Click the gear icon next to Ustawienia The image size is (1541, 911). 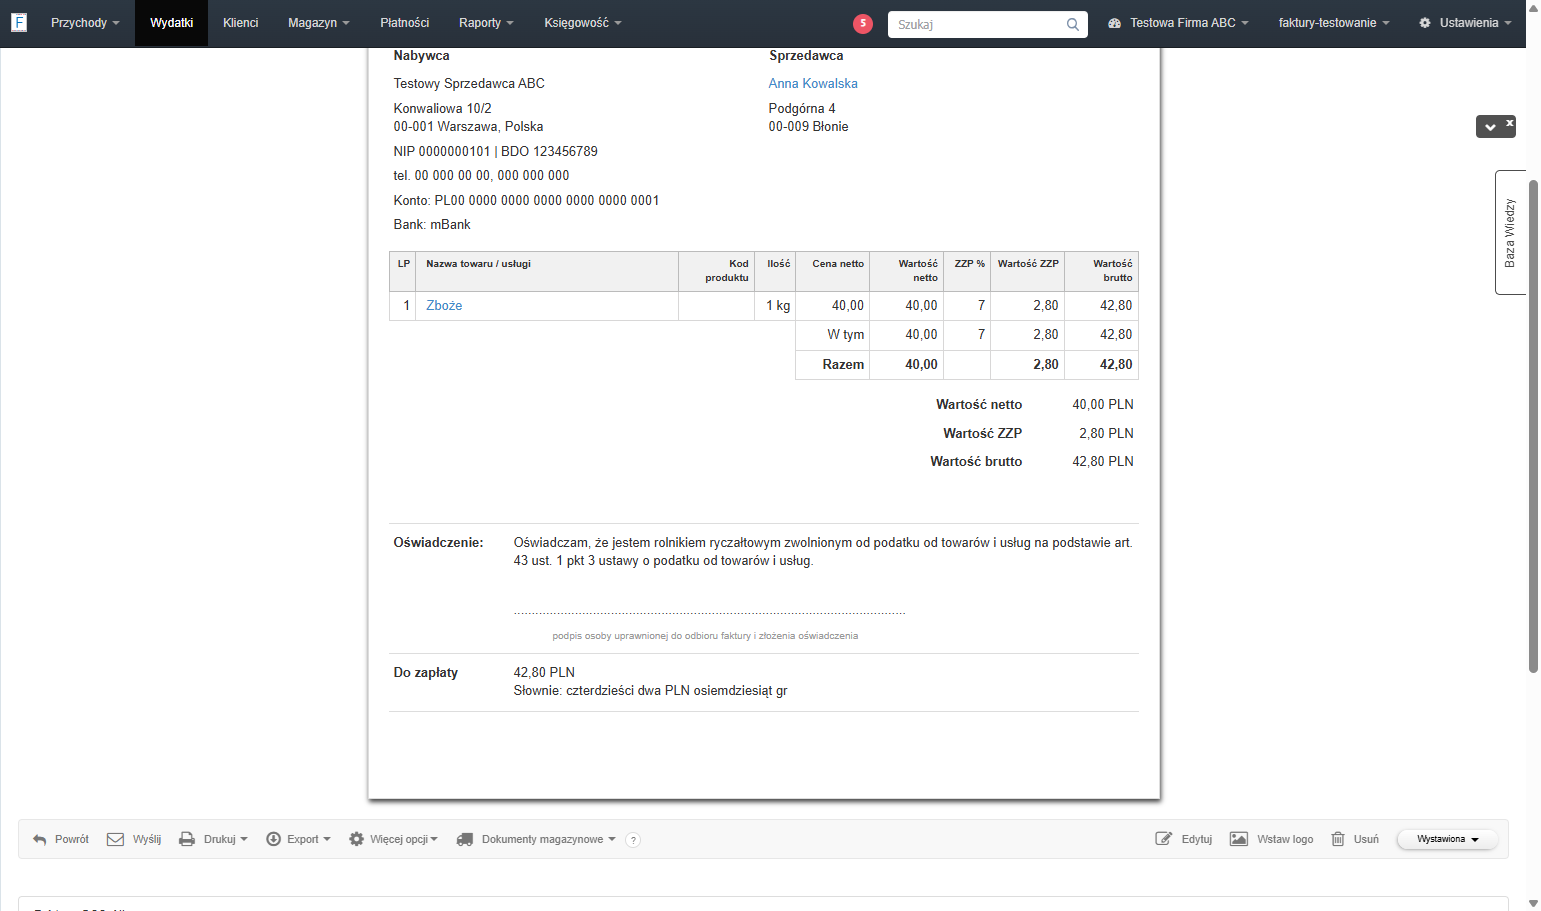pyautogui.click(x=1425, y=23)
